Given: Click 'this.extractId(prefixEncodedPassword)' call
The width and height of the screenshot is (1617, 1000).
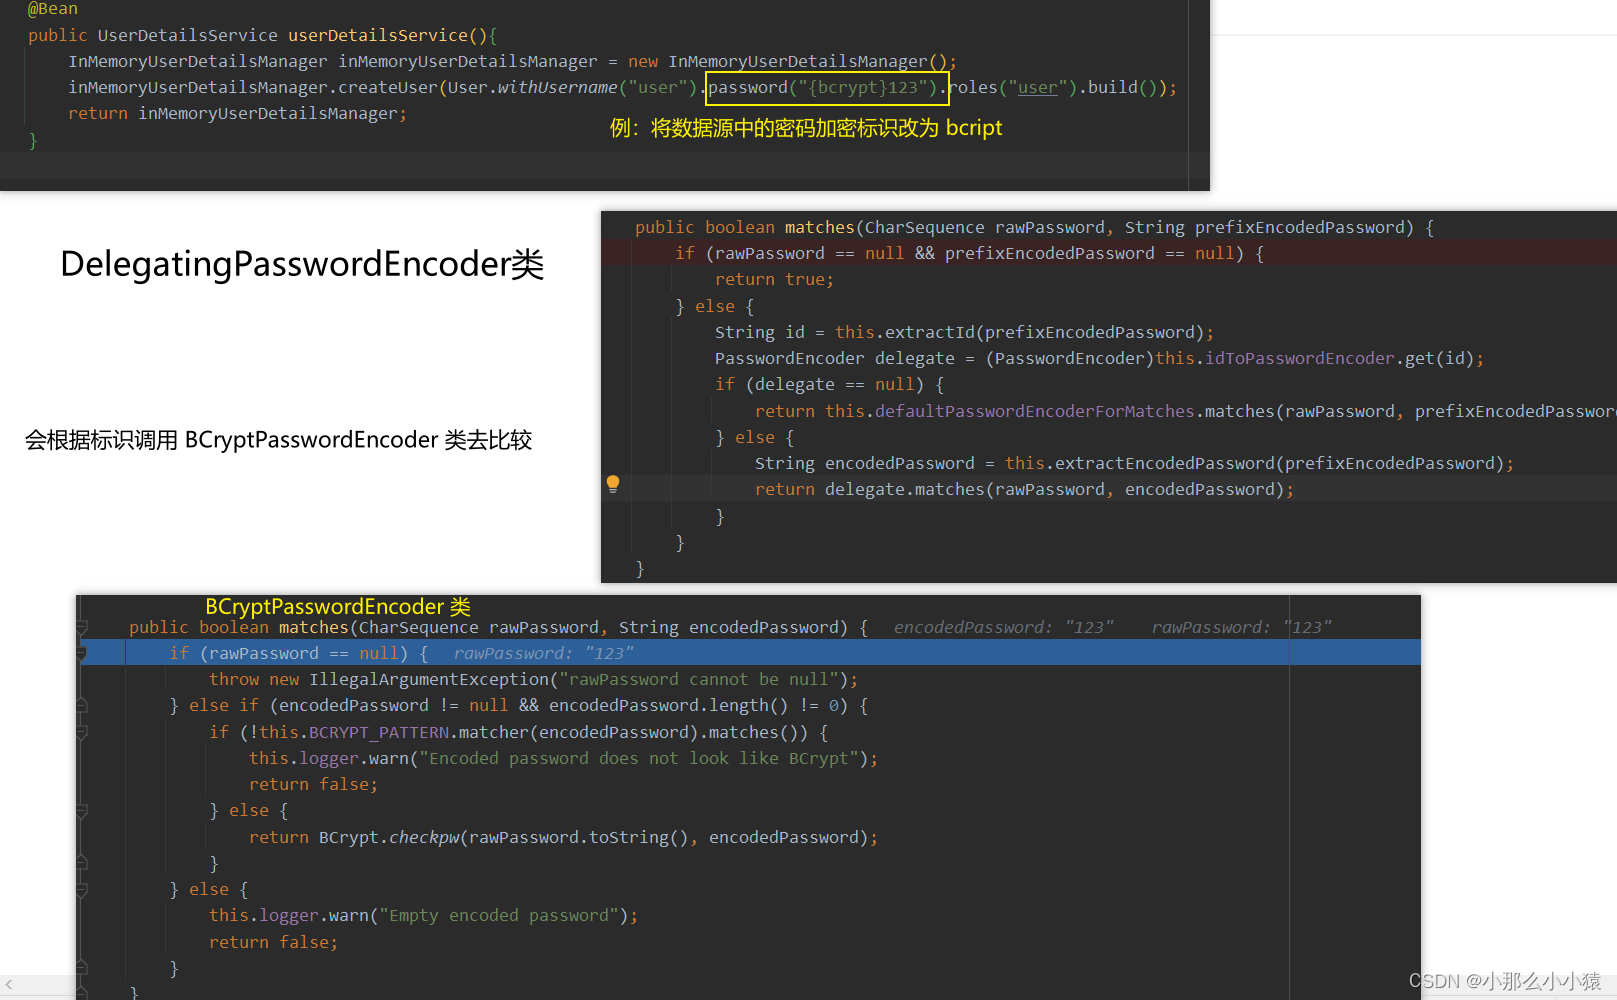Looking at the screenshot, I should point(1019,332).
